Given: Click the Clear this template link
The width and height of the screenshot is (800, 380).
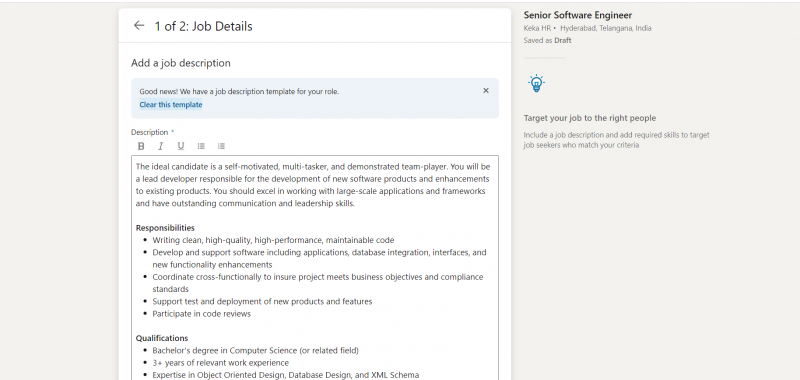Looking at the screenshot, I should 171,105.
